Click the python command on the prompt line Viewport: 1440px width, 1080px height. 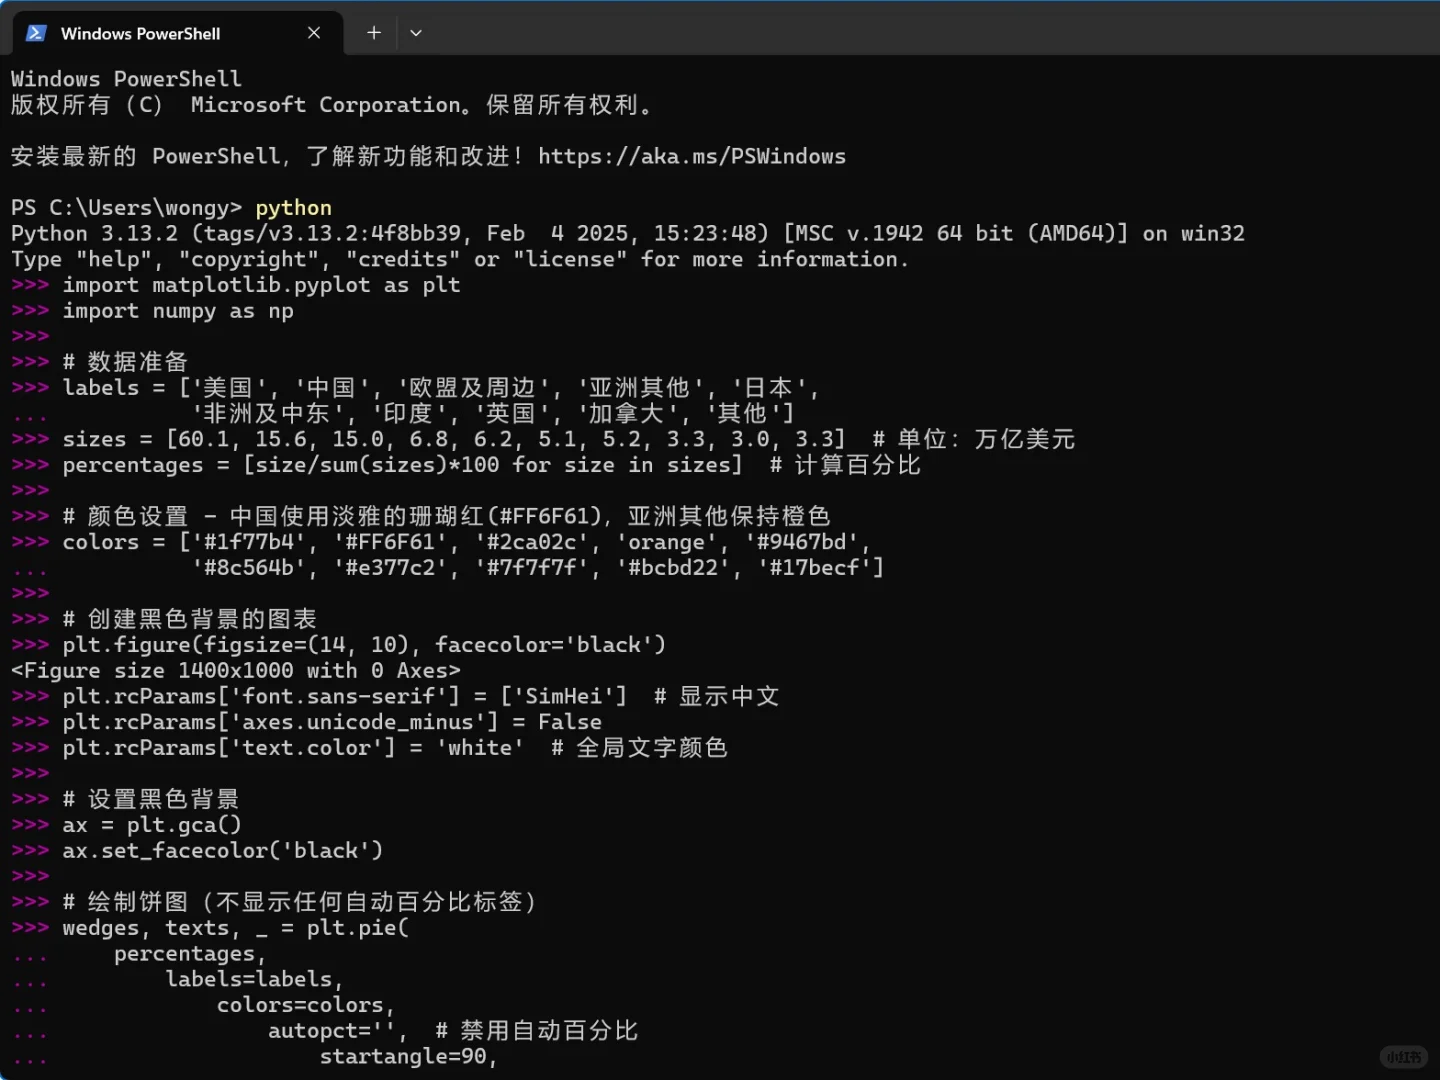tap(293, 207)
